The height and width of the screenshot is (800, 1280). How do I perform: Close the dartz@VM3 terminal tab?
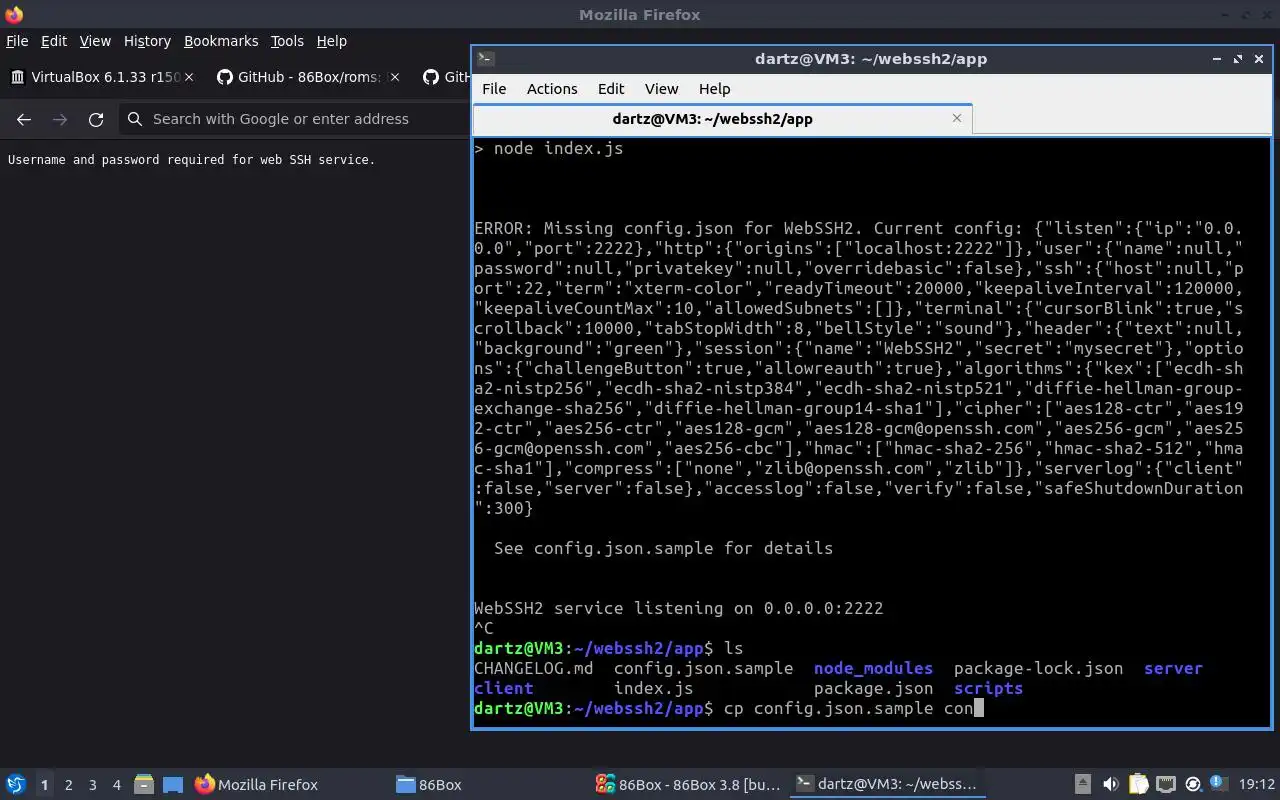[x=956, y=118]
